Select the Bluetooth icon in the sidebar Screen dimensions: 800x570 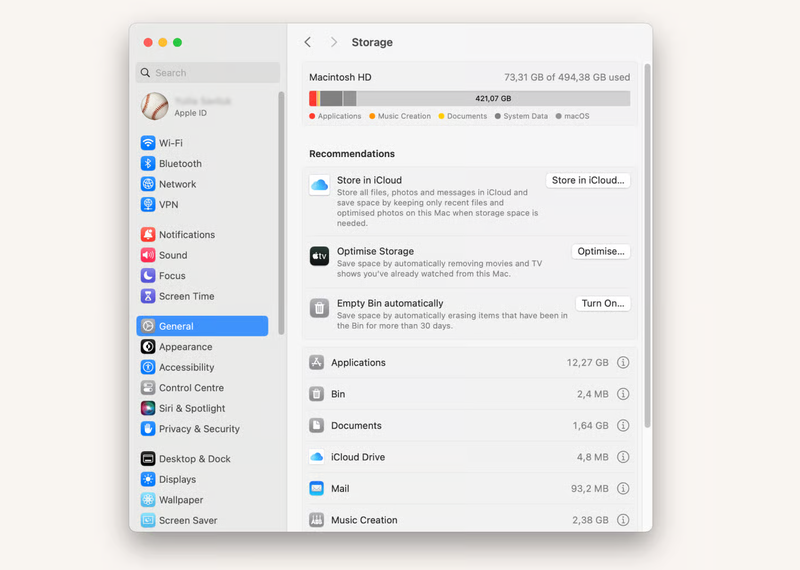148,163
